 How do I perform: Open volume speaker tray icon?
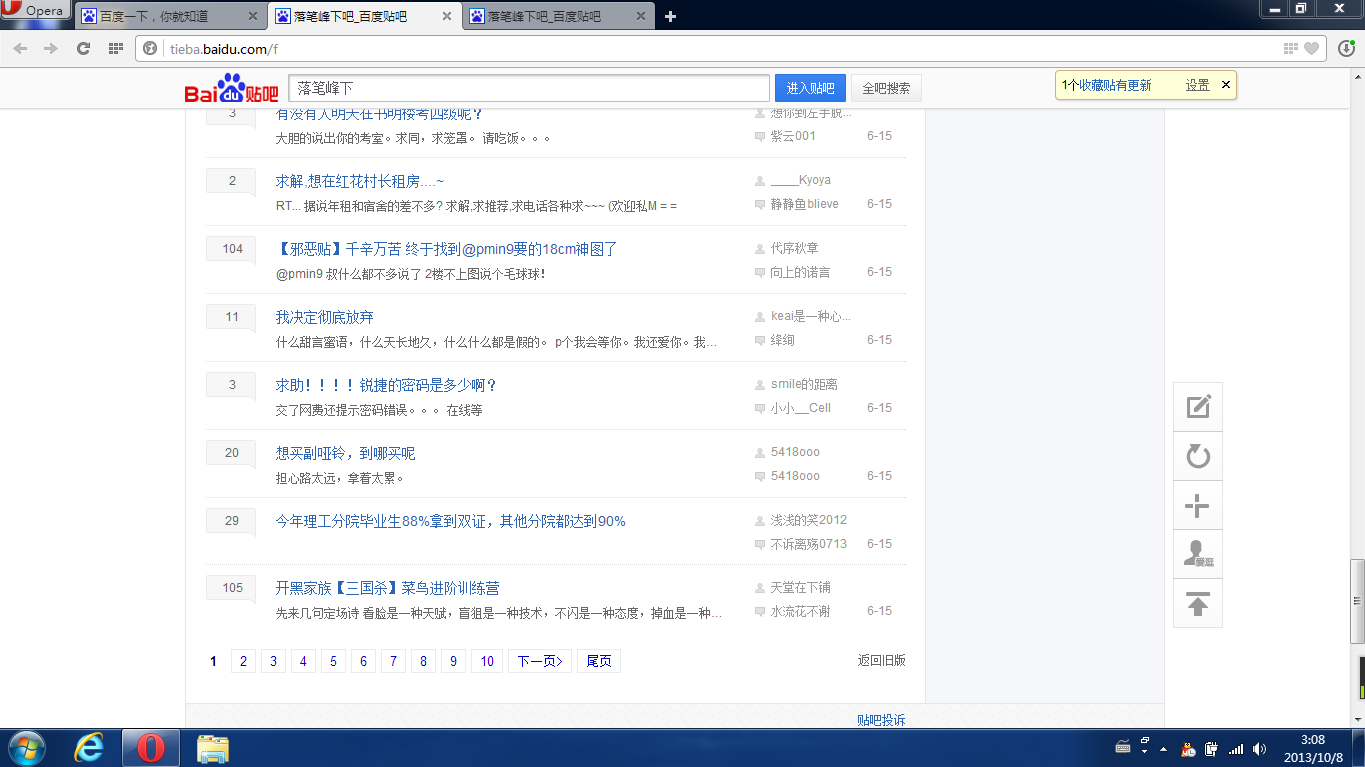click(1259, 749)
